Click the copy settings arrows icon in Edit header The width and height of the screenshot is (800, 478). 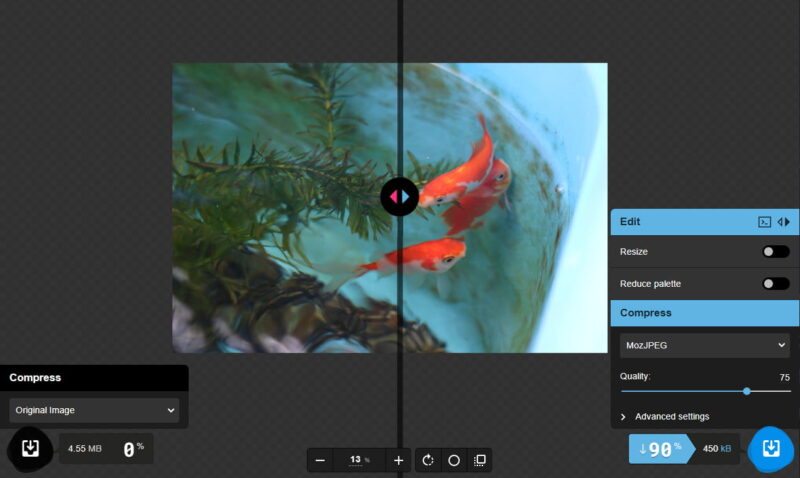pos(784,222)
